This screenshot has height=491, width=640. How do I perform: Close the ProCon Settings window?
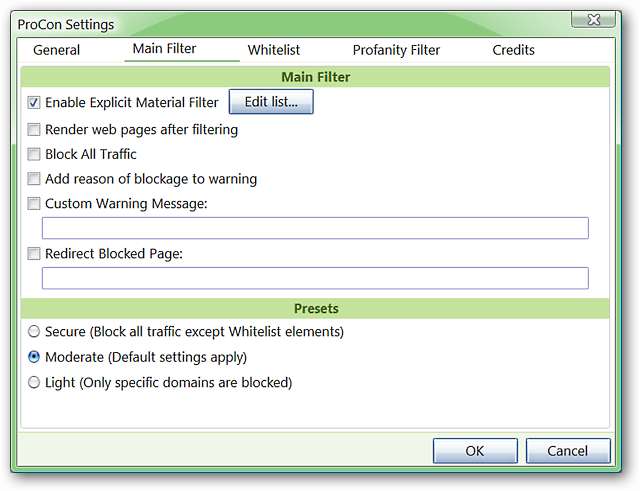pos(593,19)
